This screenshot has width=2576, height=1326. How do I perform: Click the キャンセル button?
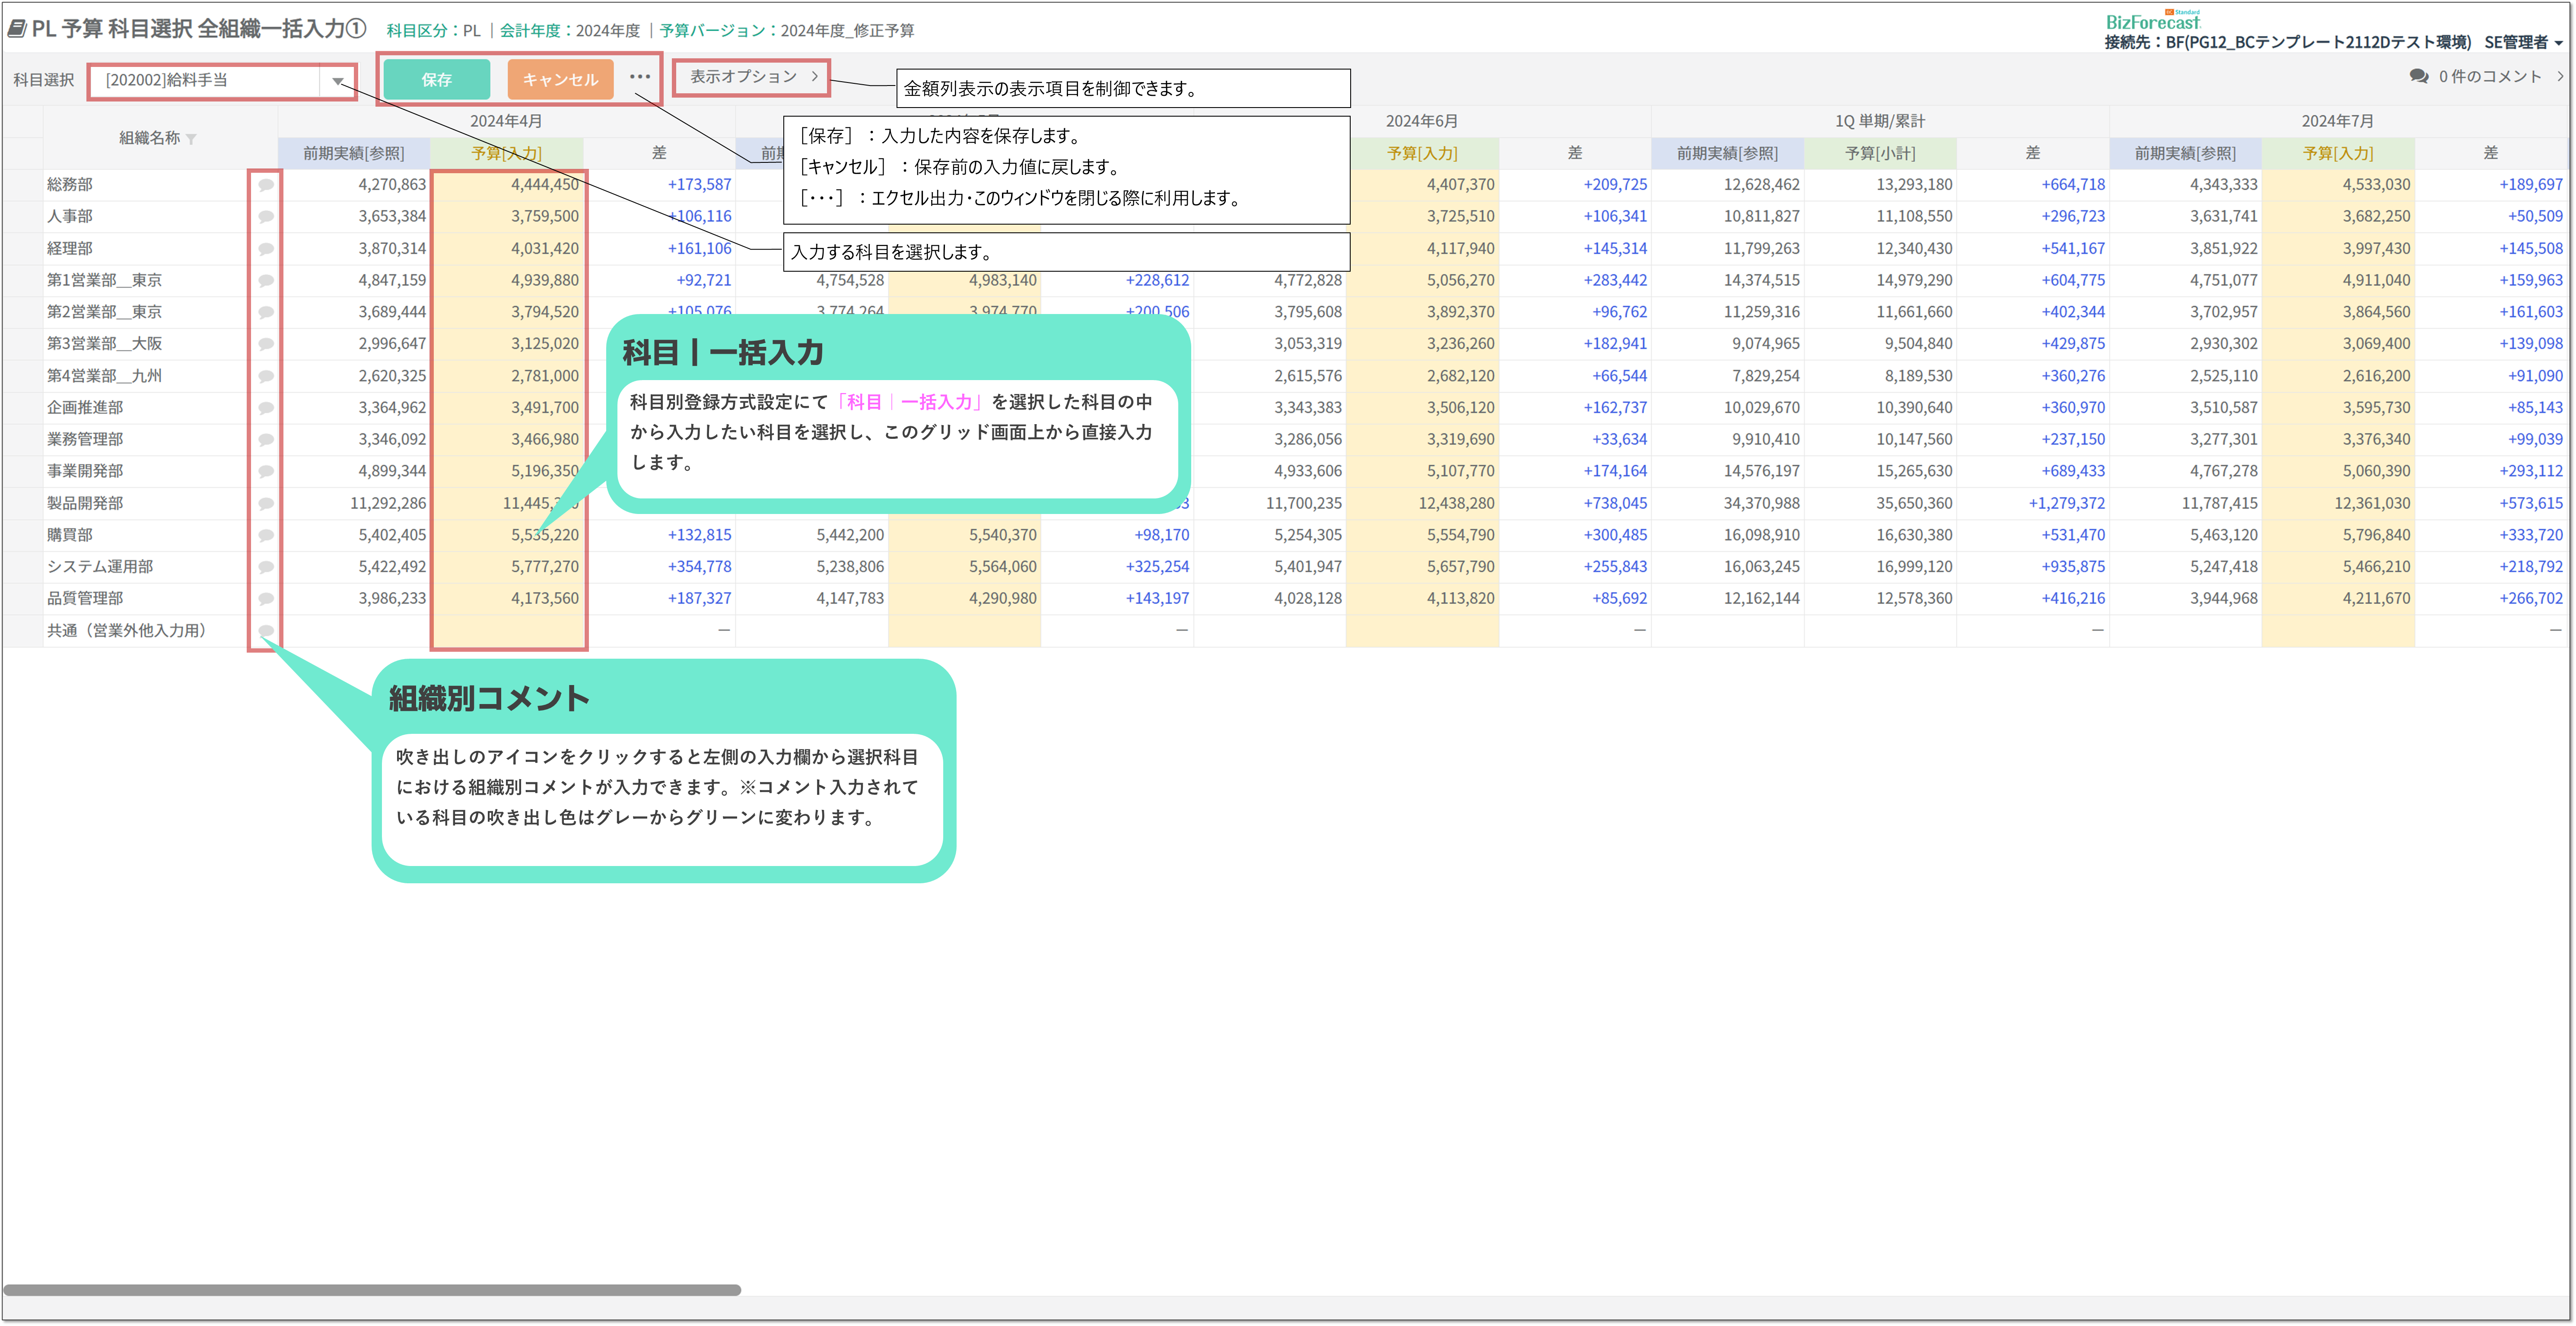pyautogui.click(x=560, y=80)
